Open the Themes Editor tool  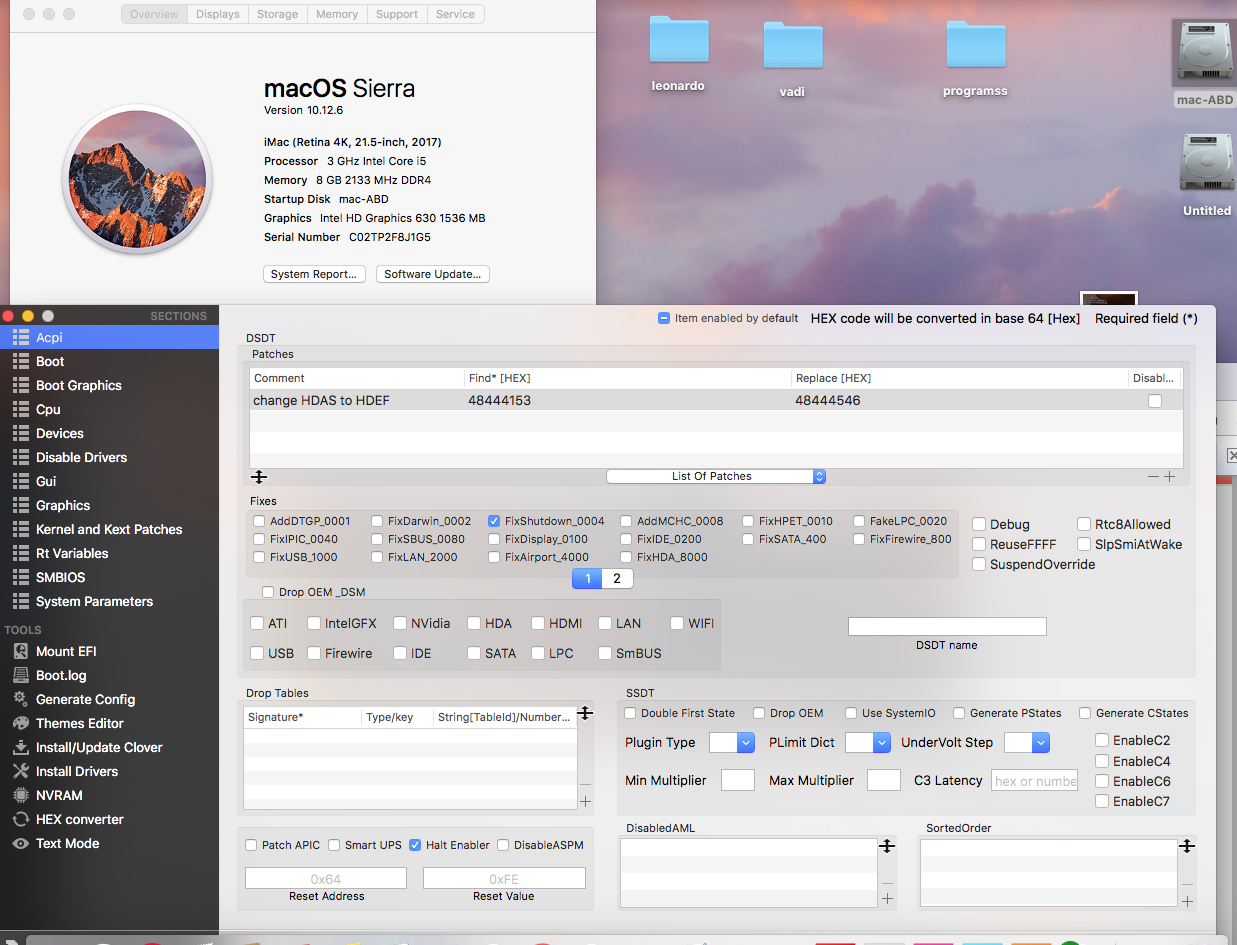[x=79, y=723]
